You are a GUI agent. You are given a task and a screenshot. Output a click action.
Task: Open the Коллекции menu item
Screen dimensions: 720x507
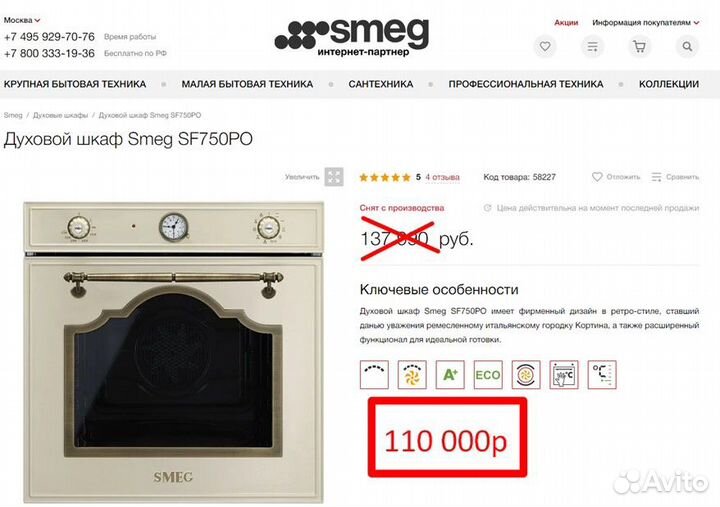669,84
